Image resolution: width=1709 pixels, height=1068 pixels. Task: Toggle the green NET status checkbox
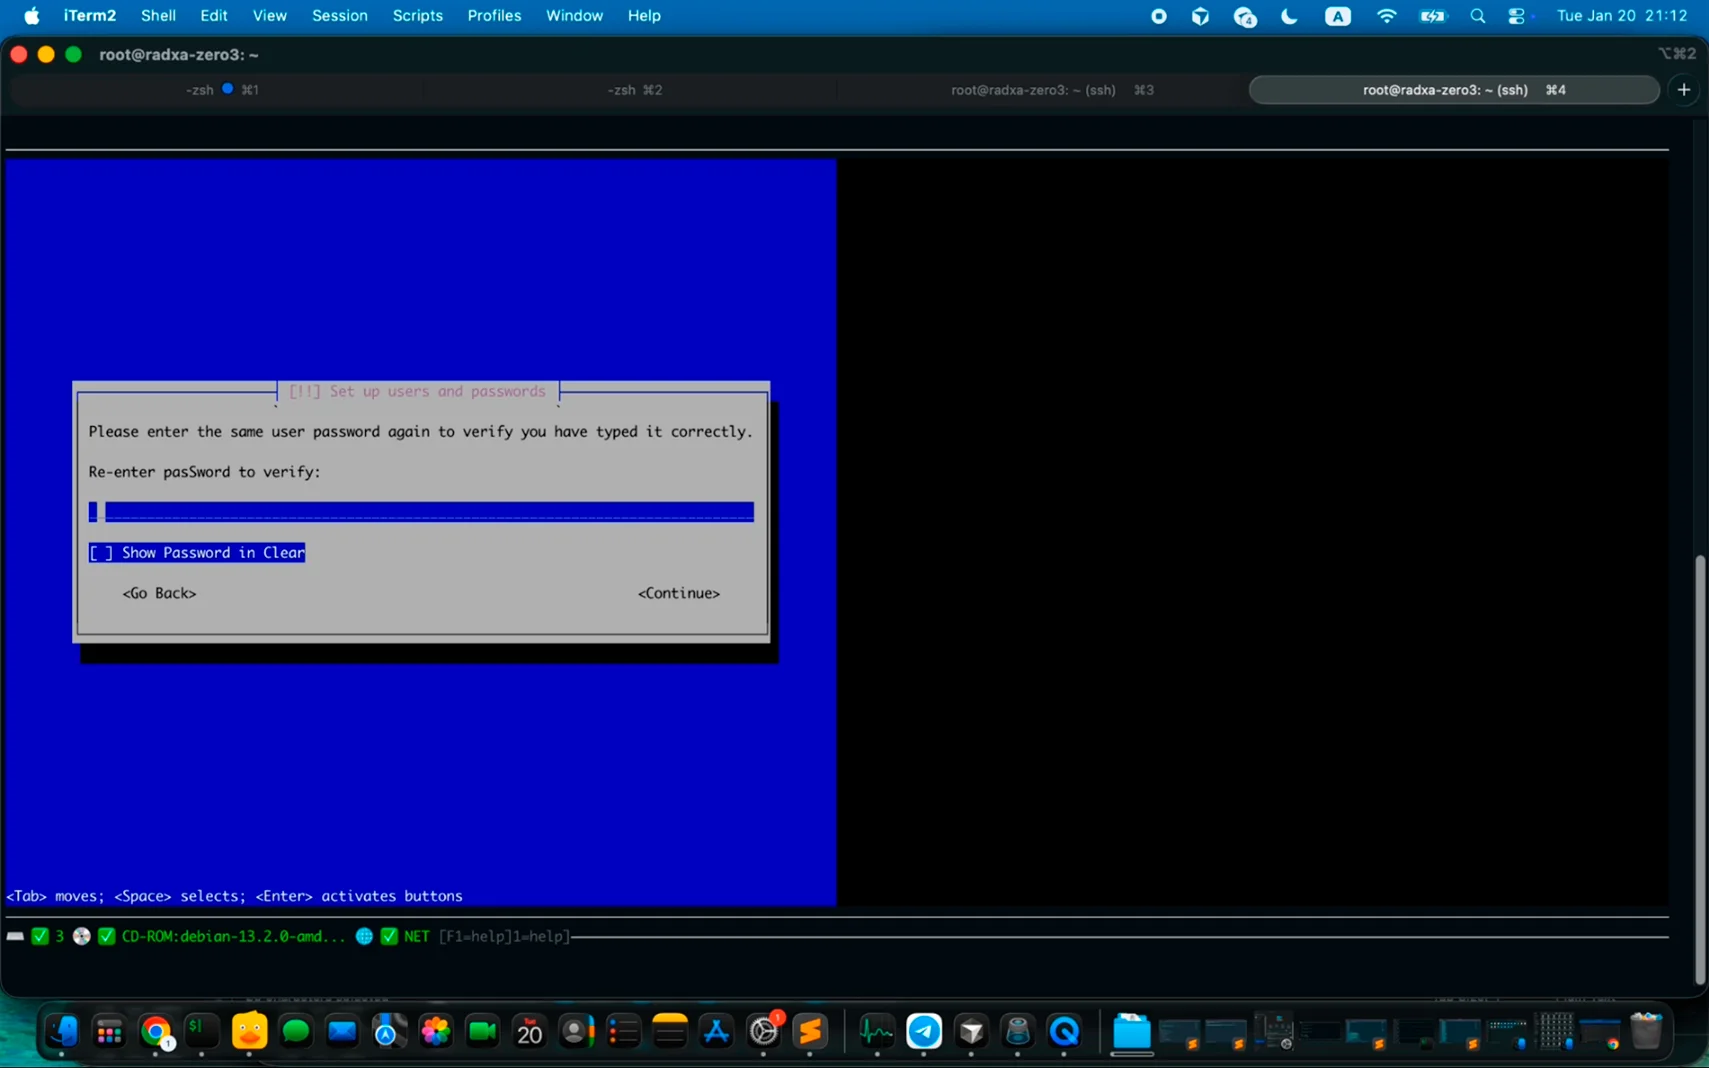tap(389, 936)
